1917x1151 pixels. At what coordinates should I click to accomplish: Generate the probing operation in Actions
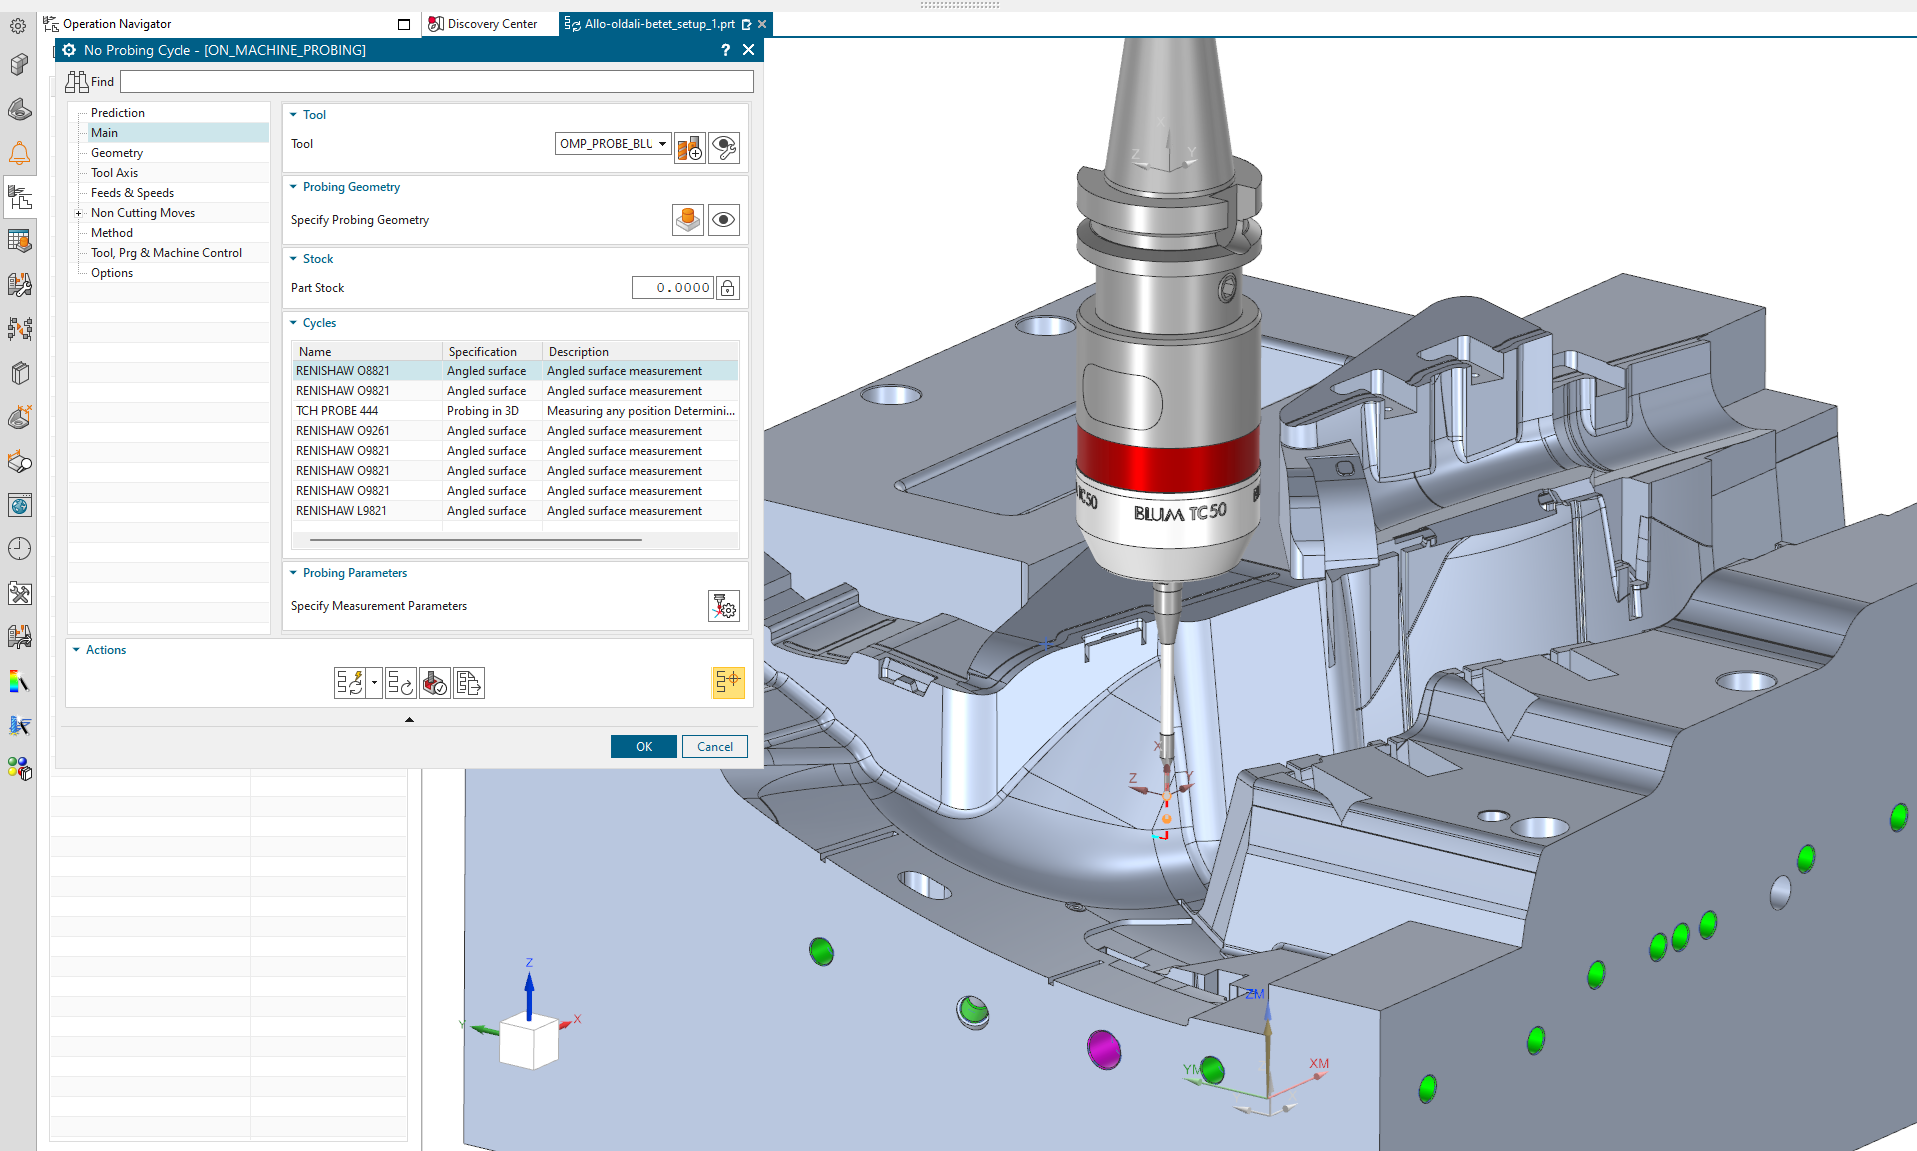pyautogui.click(x=349, y=683)
